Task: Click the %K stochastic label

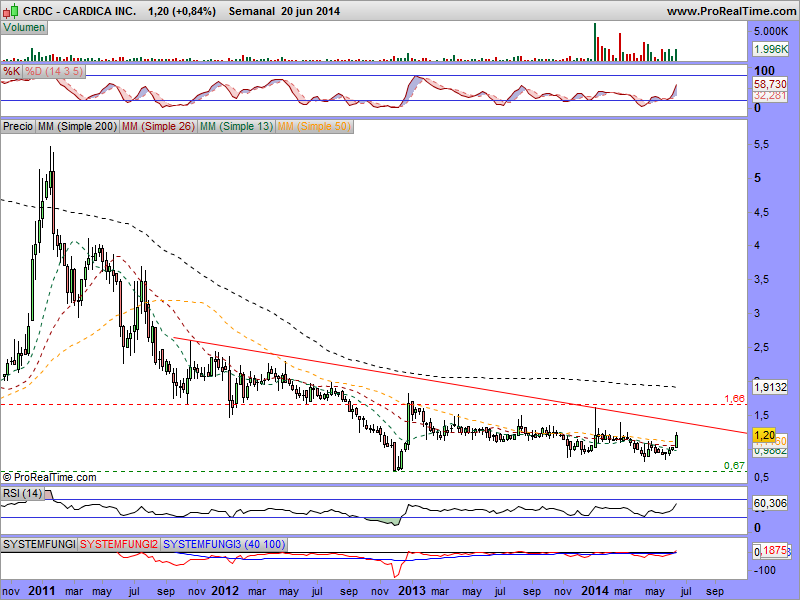Action: (x=11, y=72)
